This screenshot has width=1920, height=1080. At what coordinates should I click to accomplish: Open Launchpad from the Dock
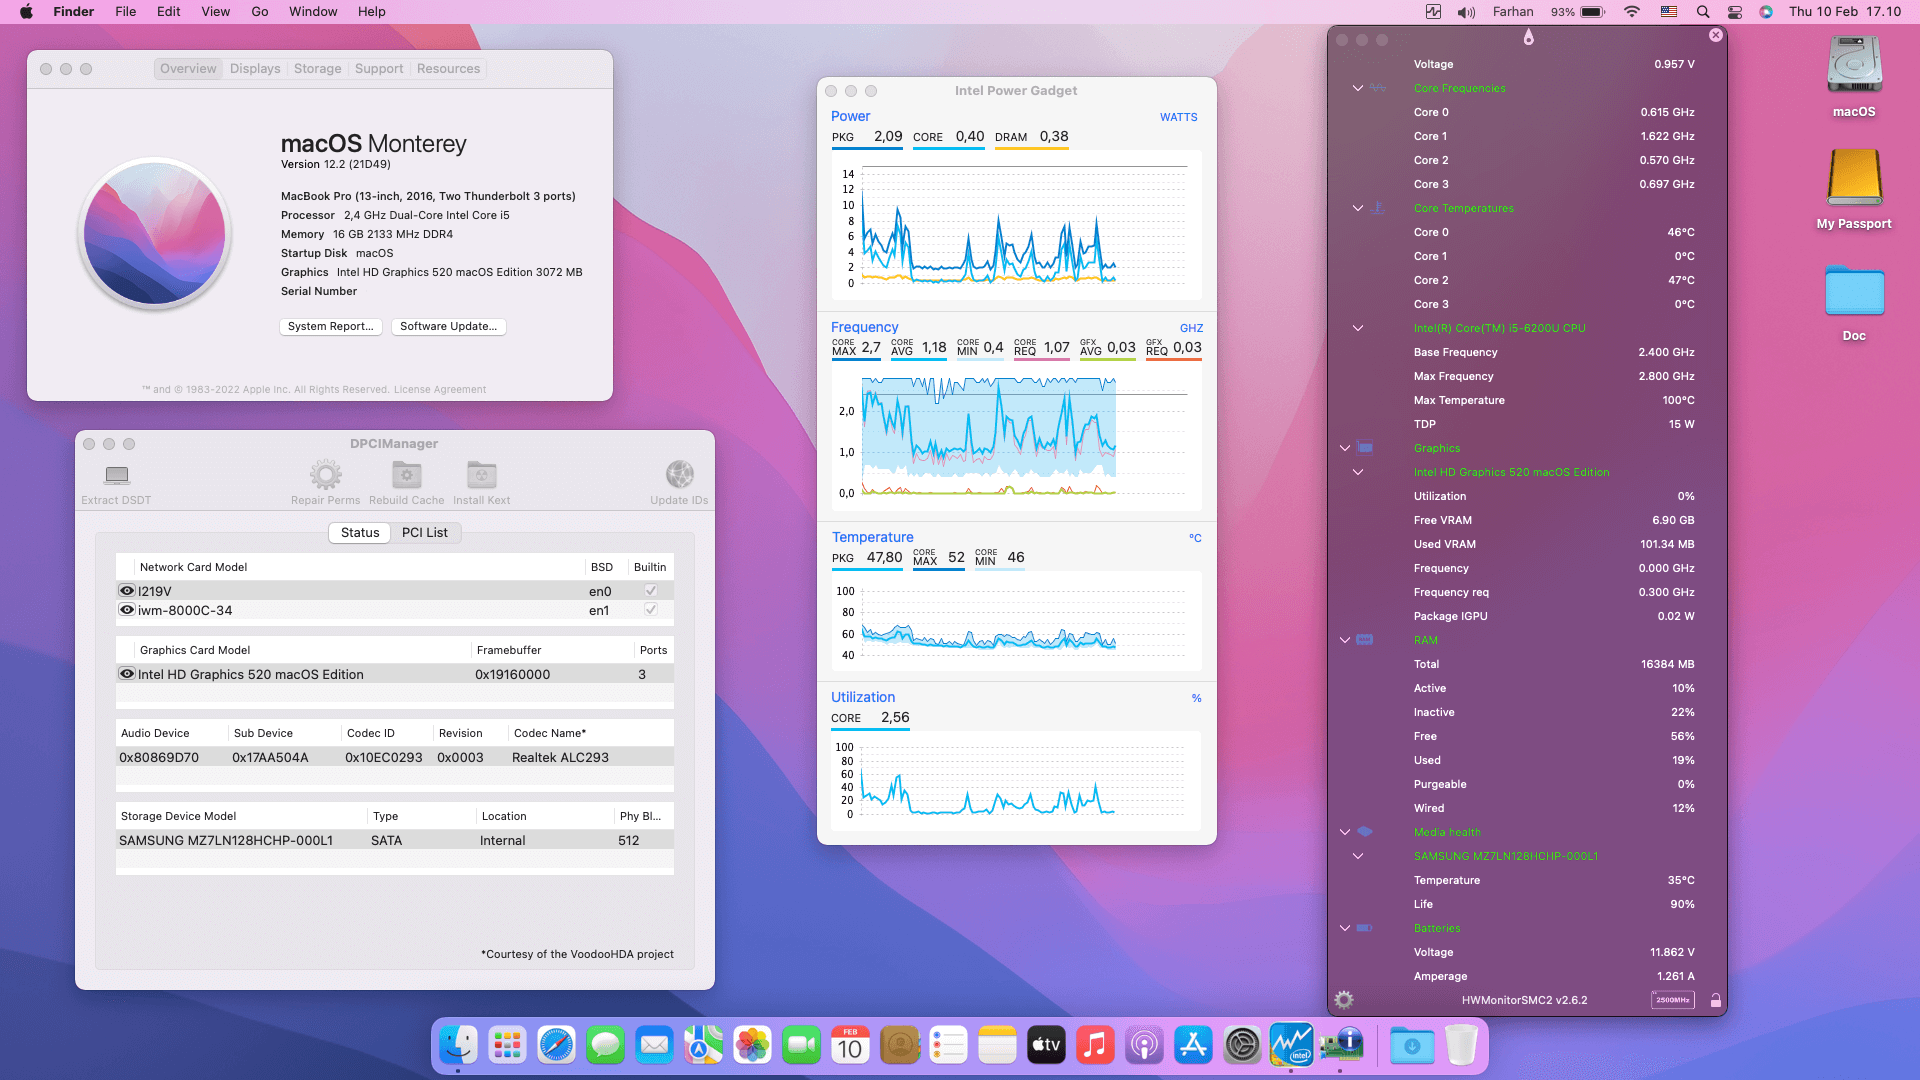point(507,1046)
